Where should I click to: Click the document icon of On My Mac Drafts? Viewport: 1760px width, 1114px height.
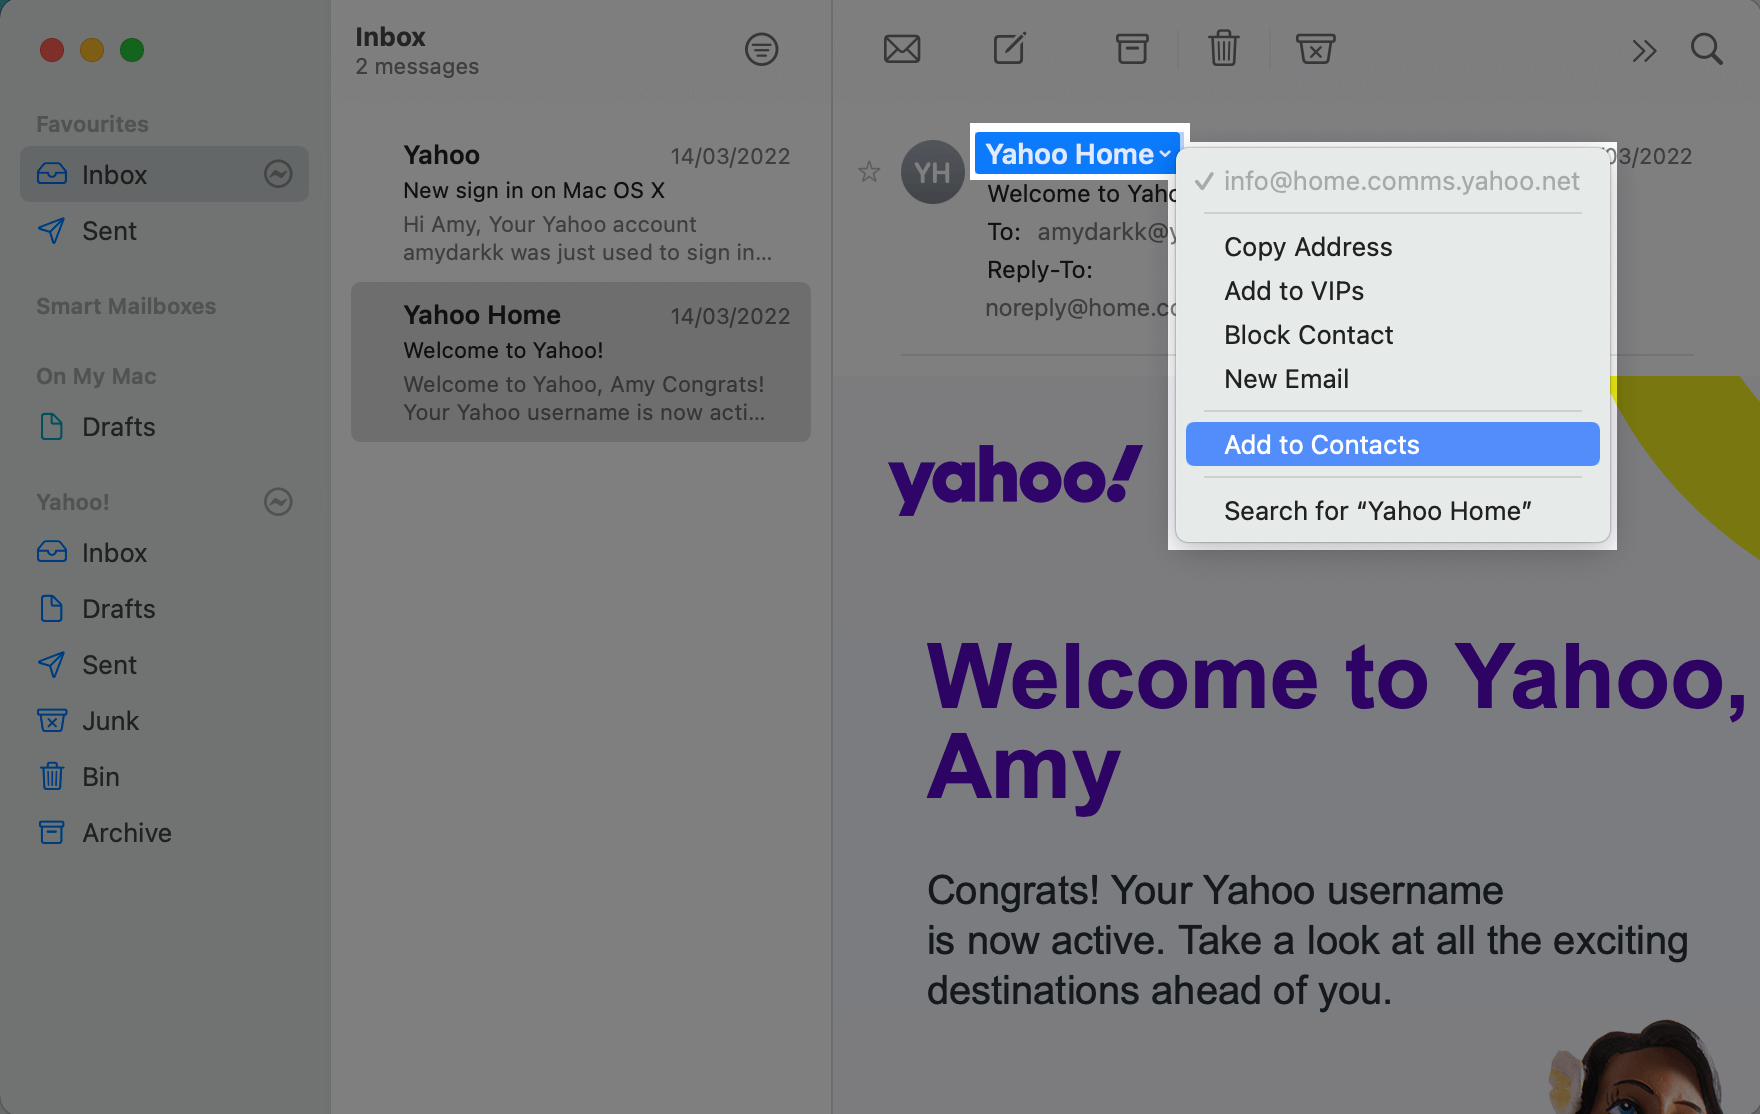coord(52,427)
